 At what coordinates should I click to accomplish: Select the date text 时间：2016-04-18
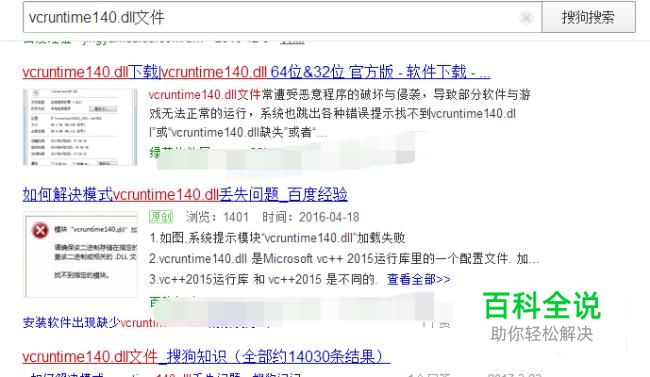pos(310,217)
